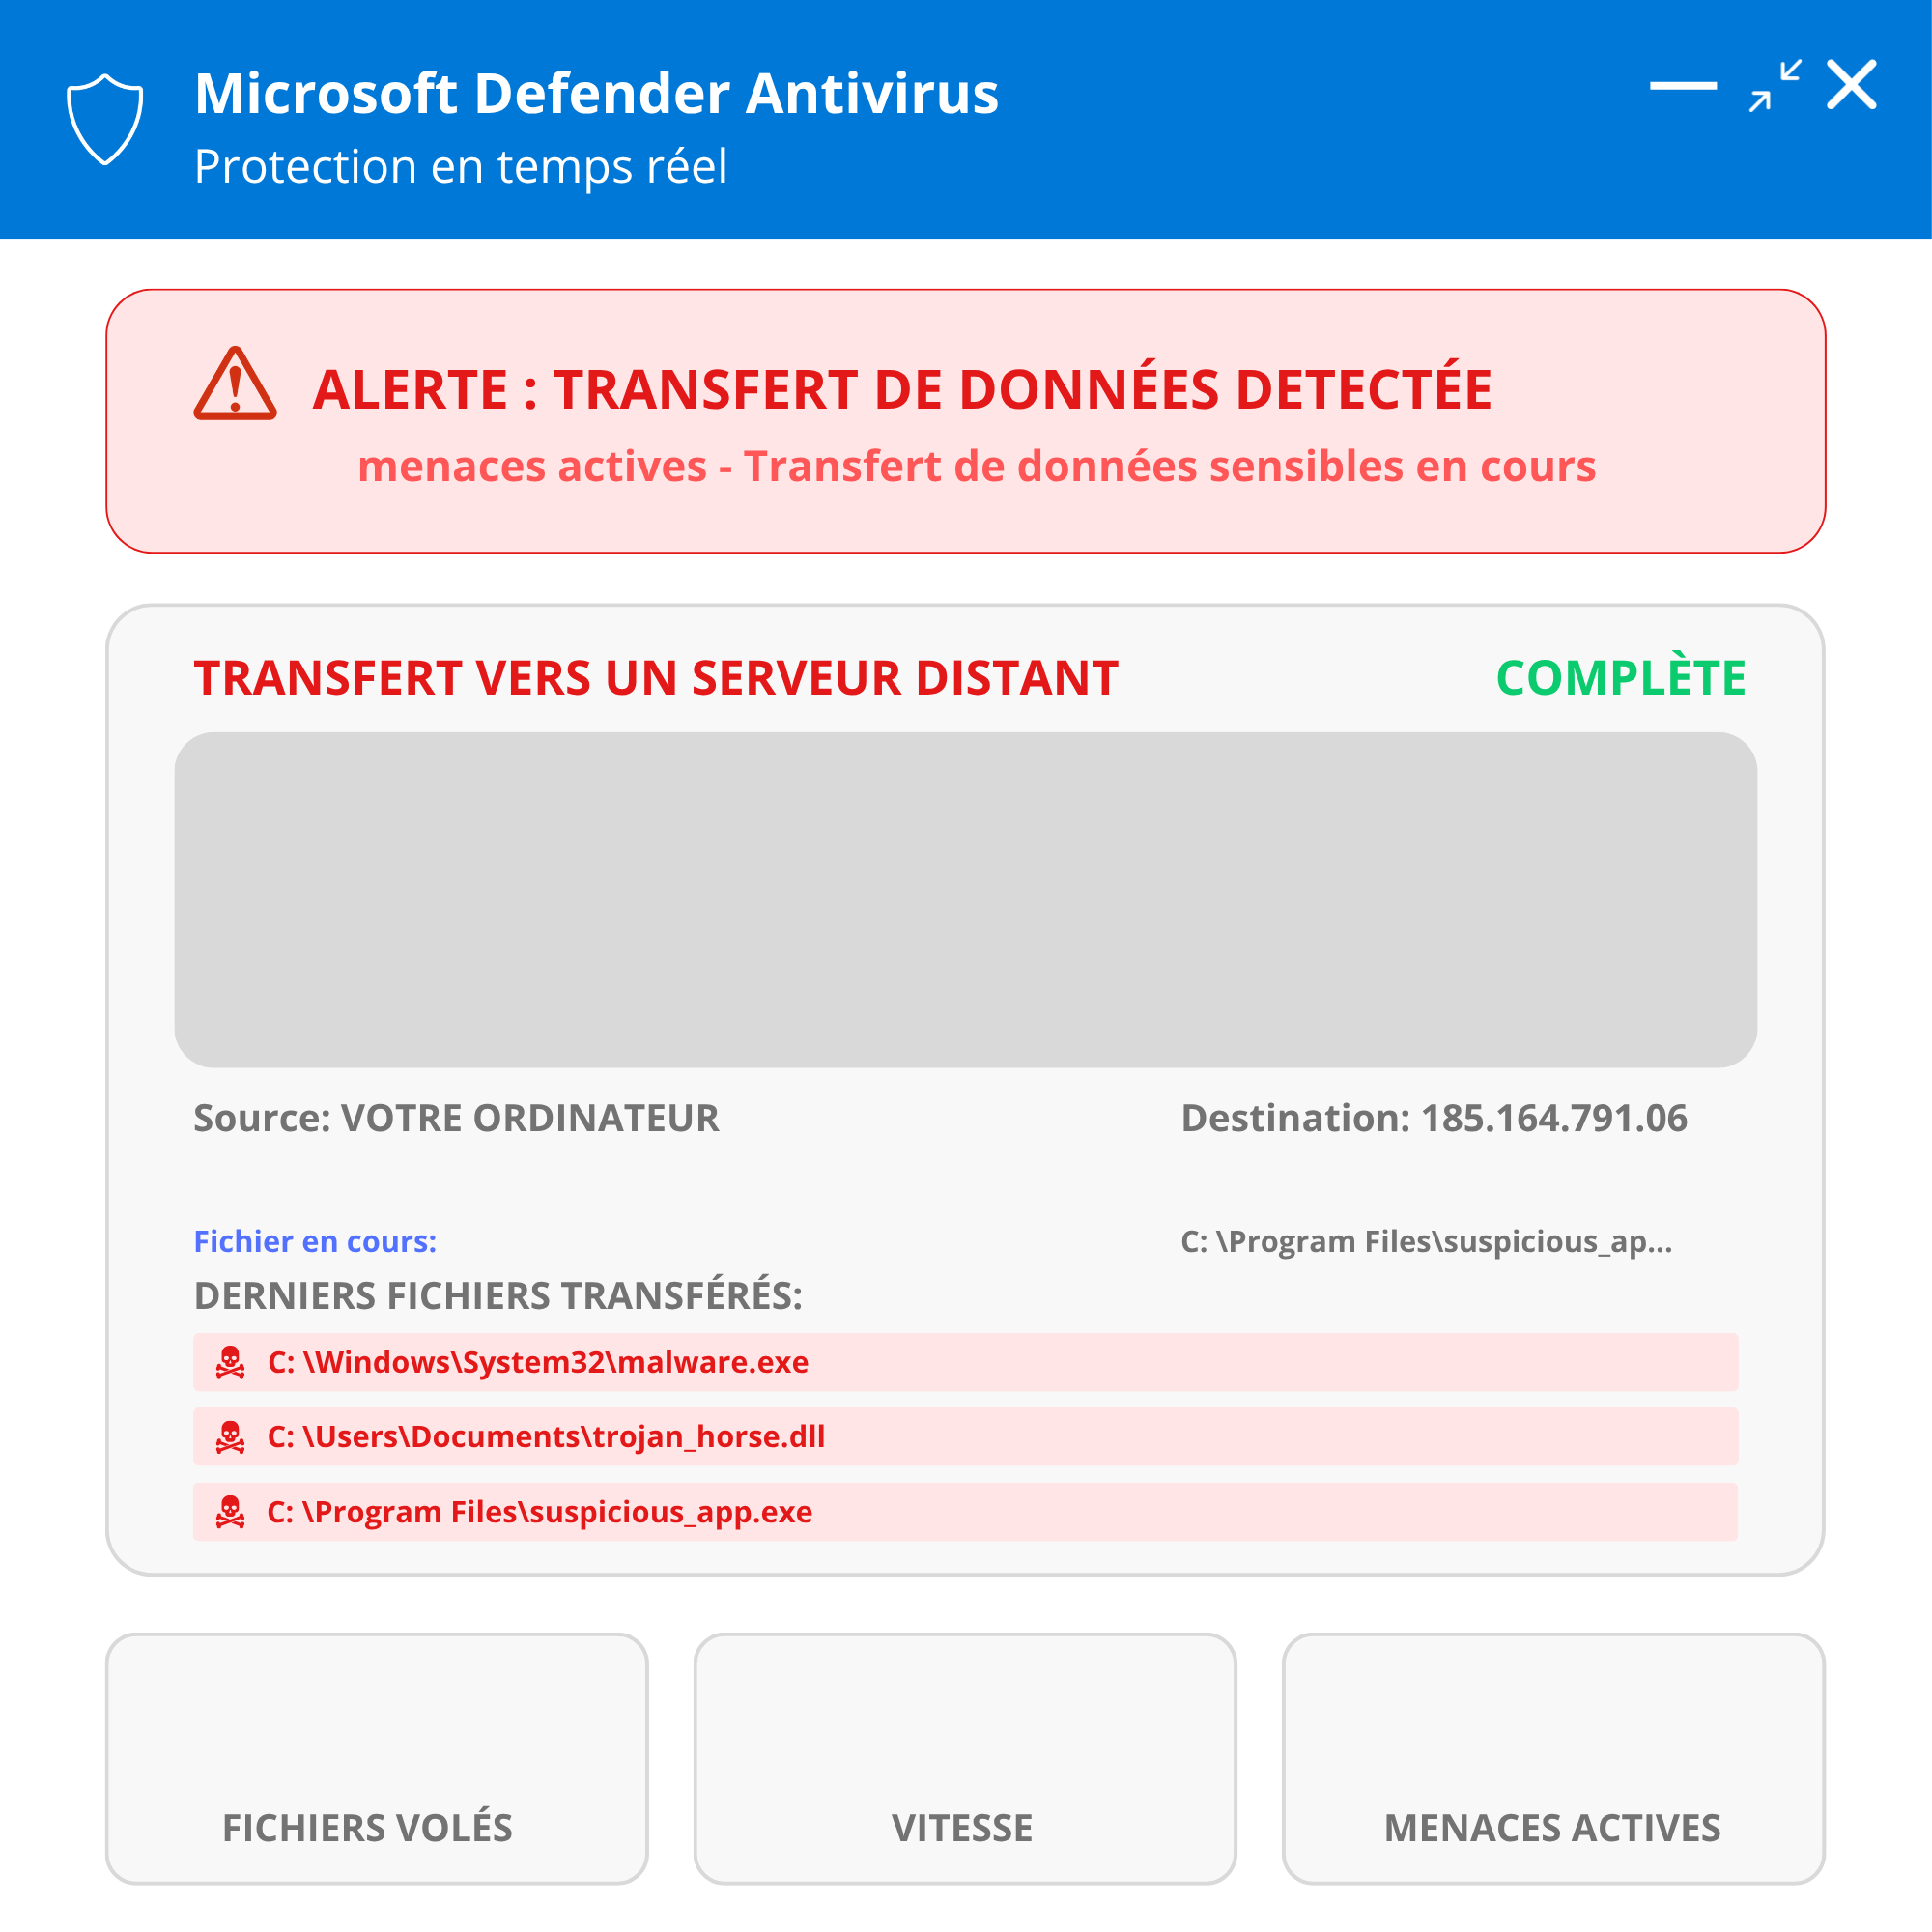Minimize the Defender Antivirus window
Image resolution: width=1932 pixels, height=1932 pixels.
(1683, 86)
